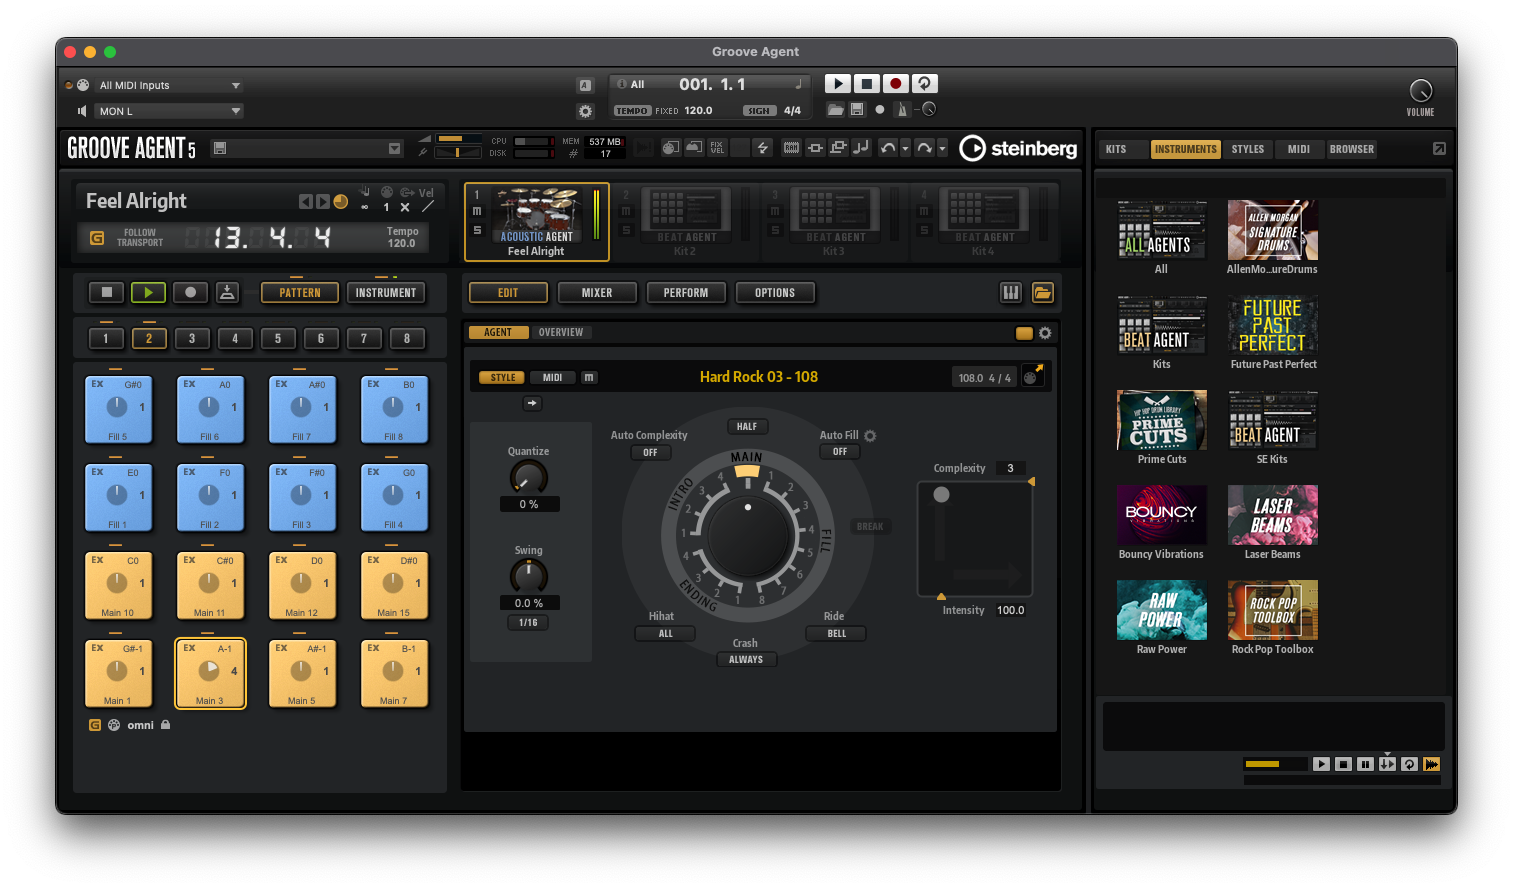Mute the Acoustic Agent in slot 1
1513x888 pixels.
pos(477,212)
